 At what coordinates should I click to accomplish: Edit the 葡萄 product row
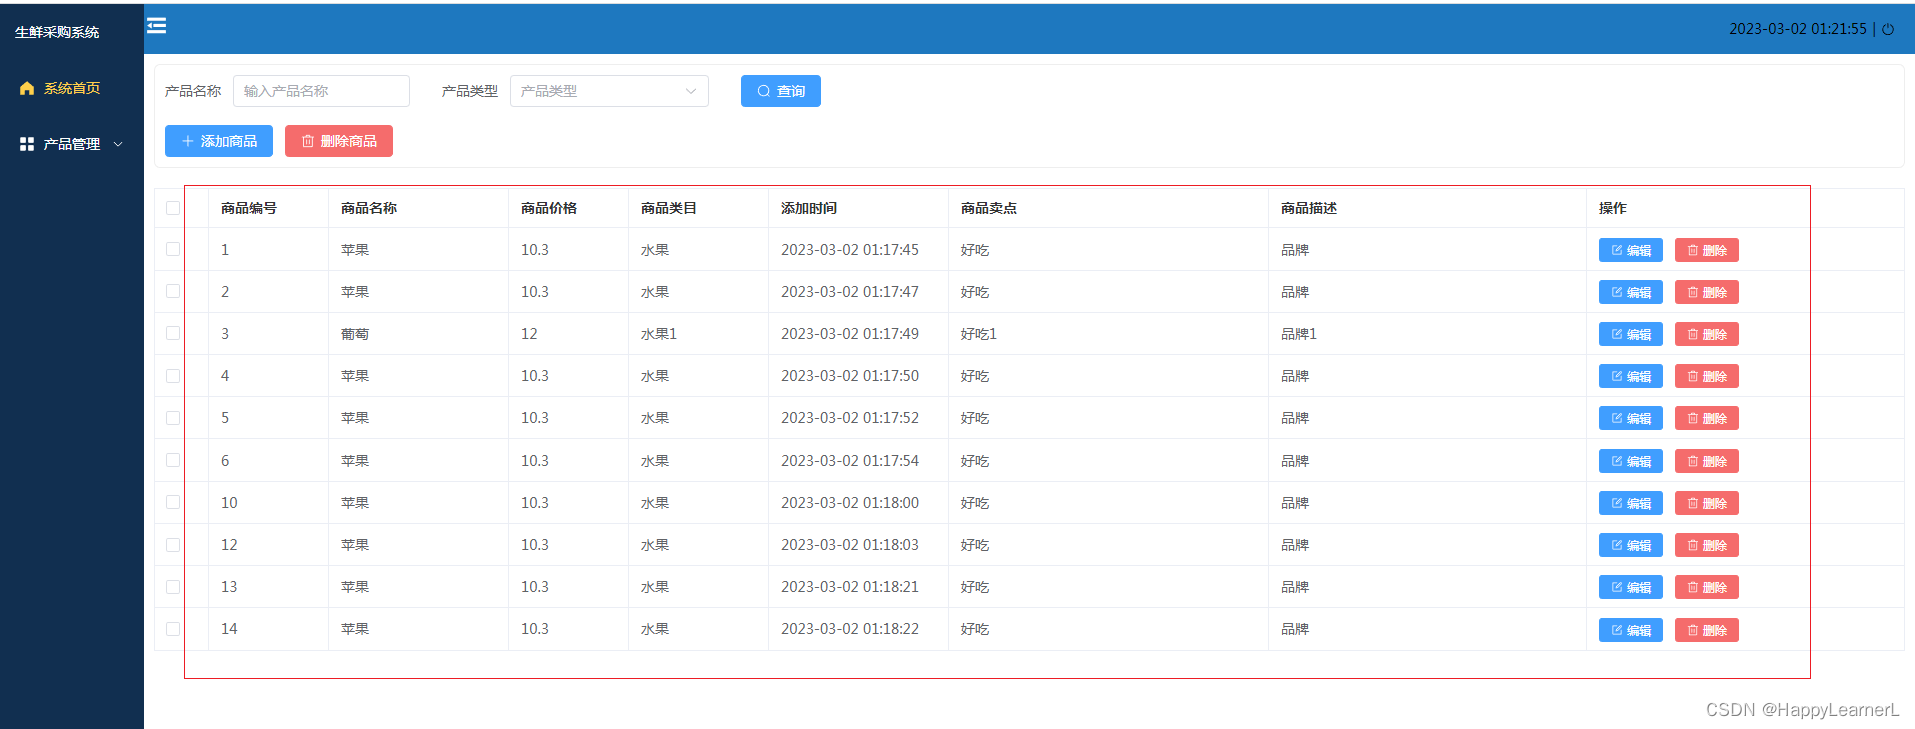(x=1630, y=334)
